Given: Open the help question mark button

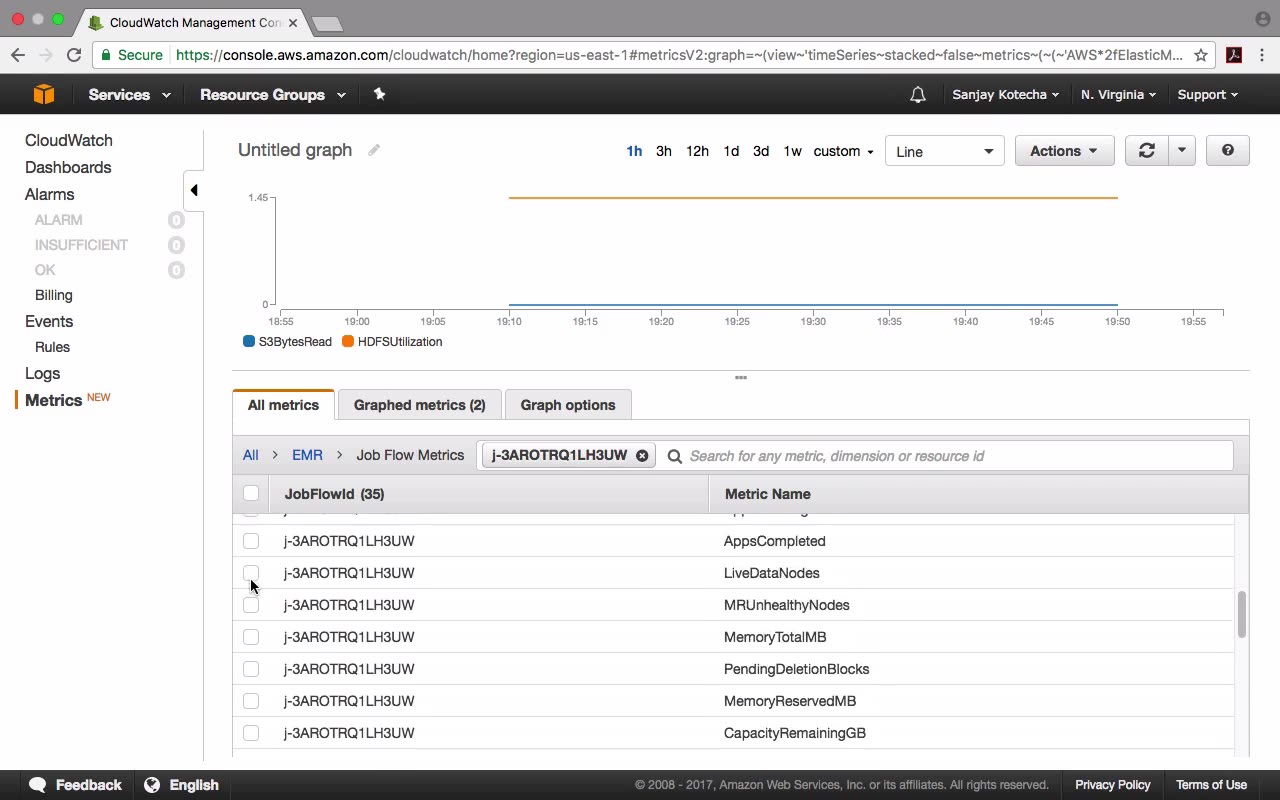Looking at the screenshot, I should click(x=1227, y=151).
